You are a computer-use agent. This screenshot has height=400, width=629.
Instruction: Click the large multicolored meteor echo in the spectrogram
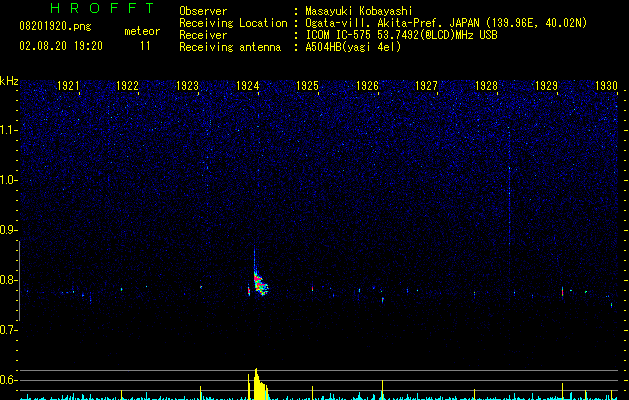click(260, 283)
